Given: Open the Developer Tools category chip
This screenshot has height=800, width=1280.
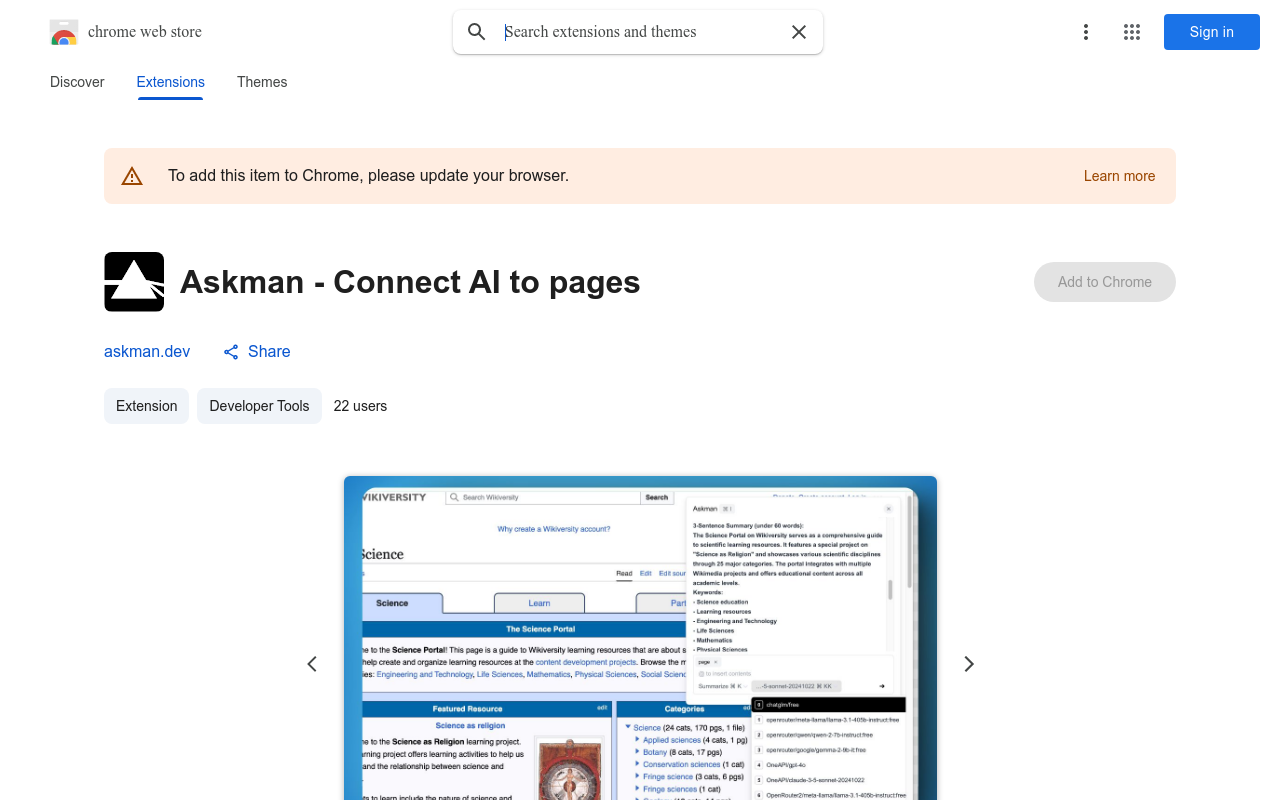Looking at the screenshot, I should pos(259,406).
